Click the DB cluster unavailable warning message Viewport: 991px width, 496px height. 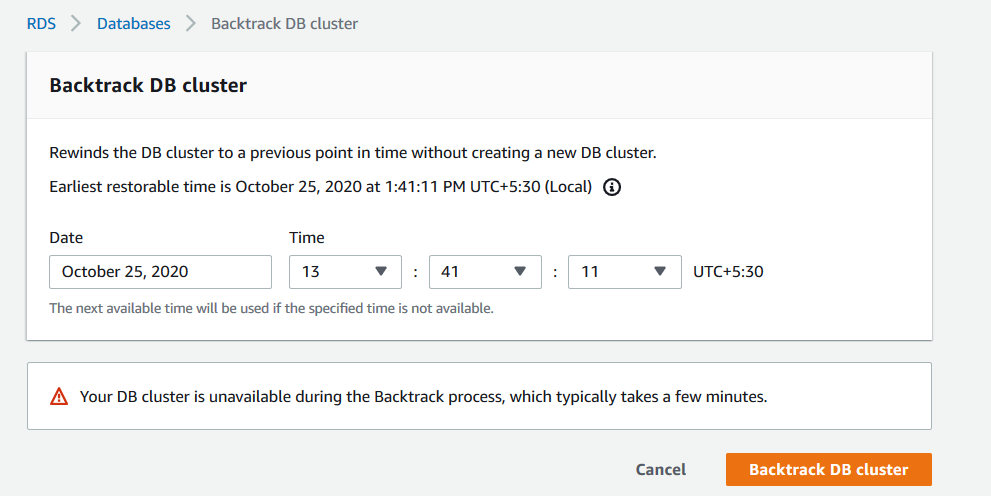423,397
